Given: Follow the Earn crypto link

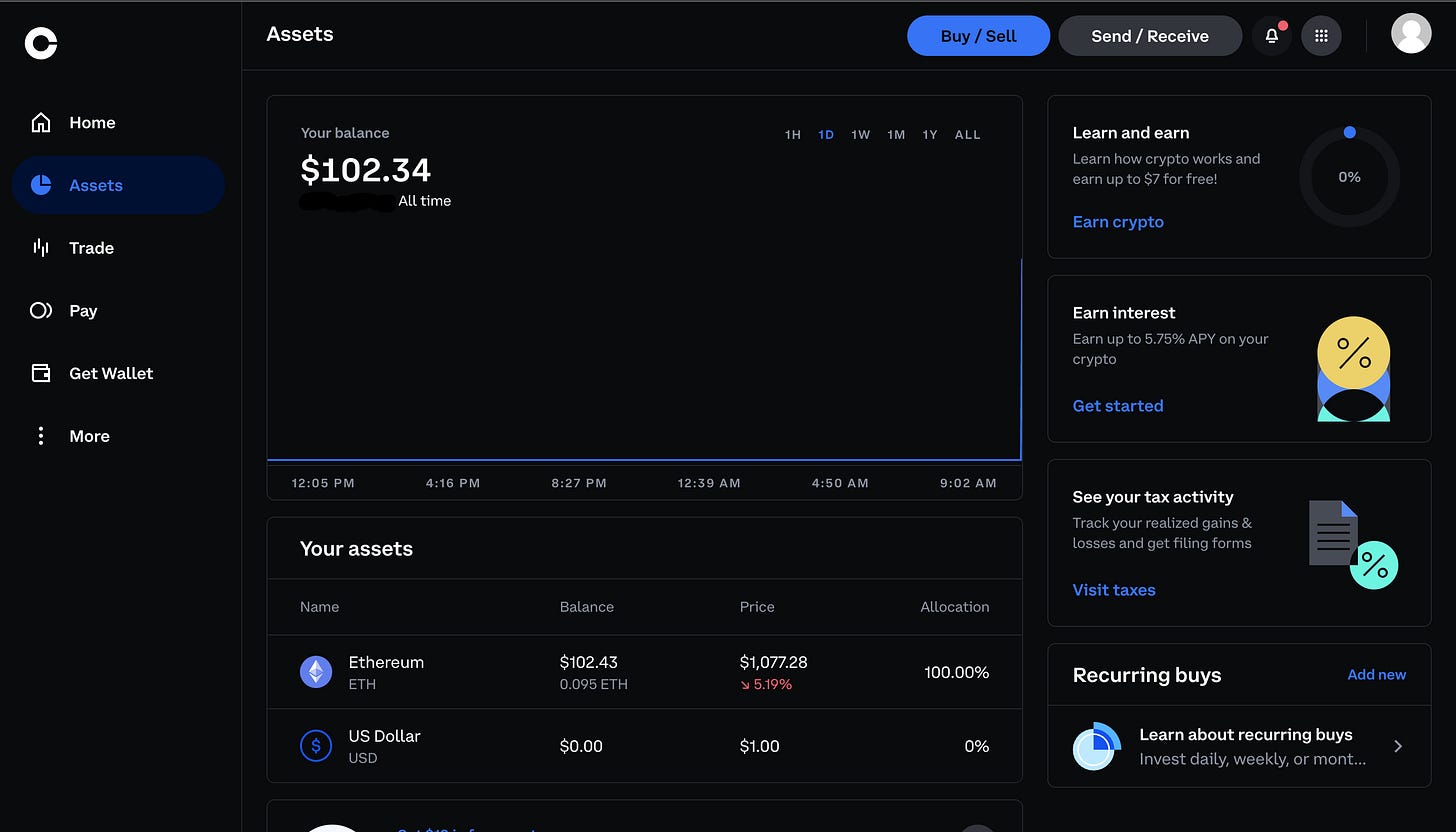Looking at the screenshot, I should tap(1118, 222).
